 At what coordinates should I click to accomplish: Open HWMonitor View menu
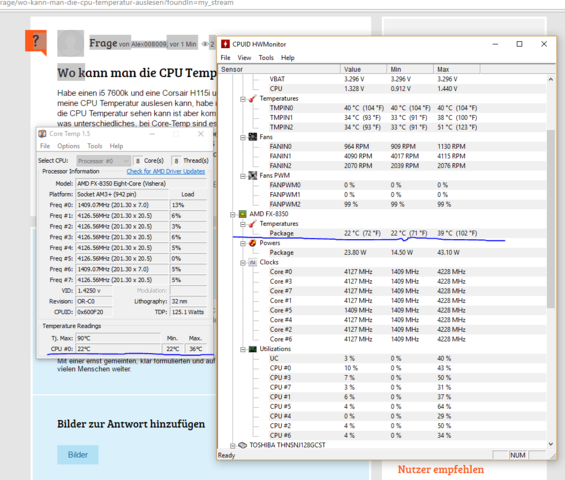[244, 58]
